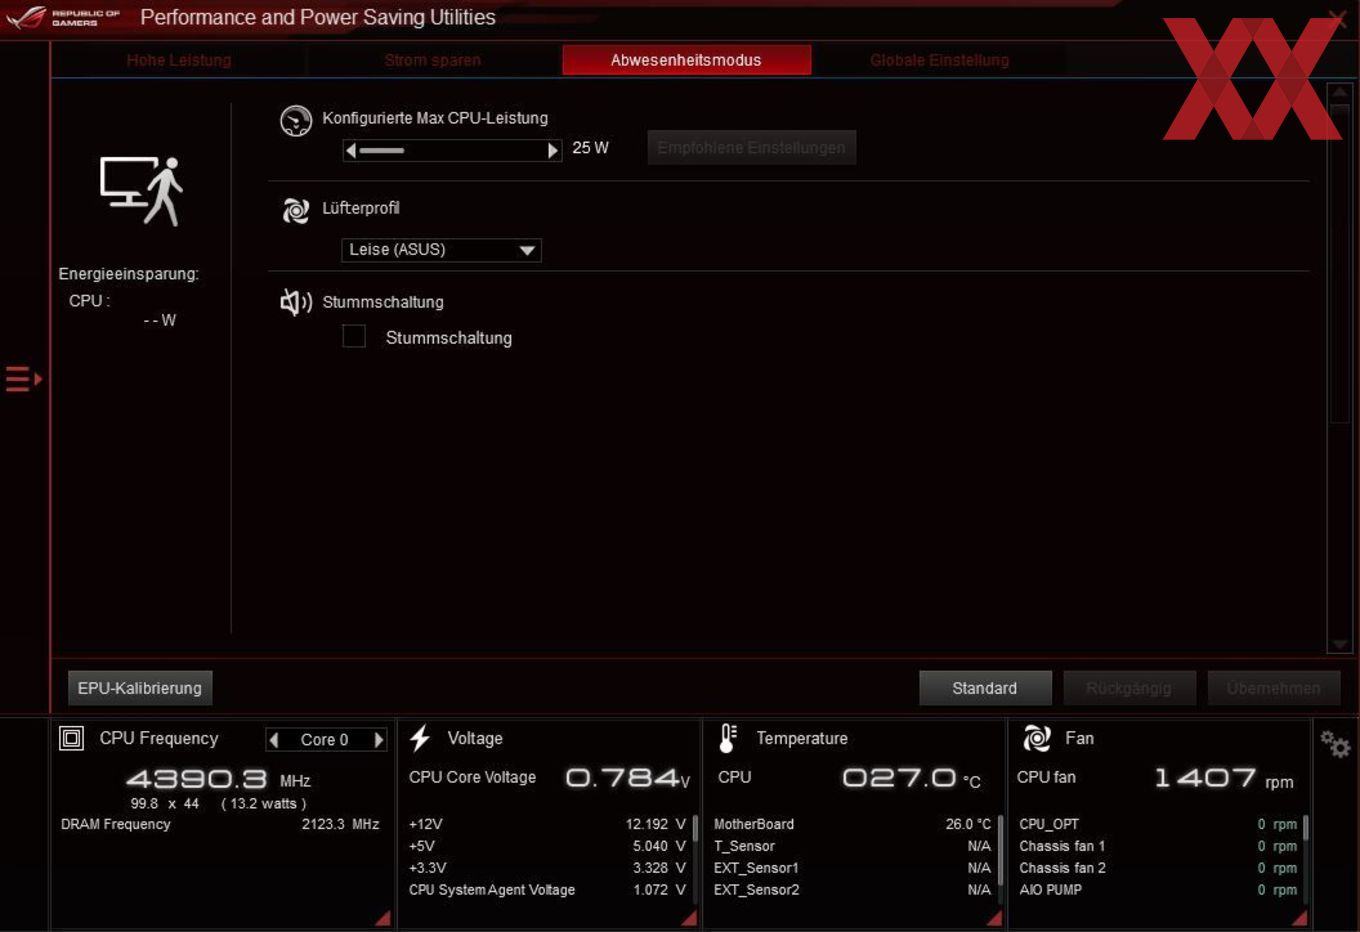Image resolution: width=1360 pixels, height=932 pixels.
Task: Switch to Strom sparen tab
Action: (x=433, y=60)
